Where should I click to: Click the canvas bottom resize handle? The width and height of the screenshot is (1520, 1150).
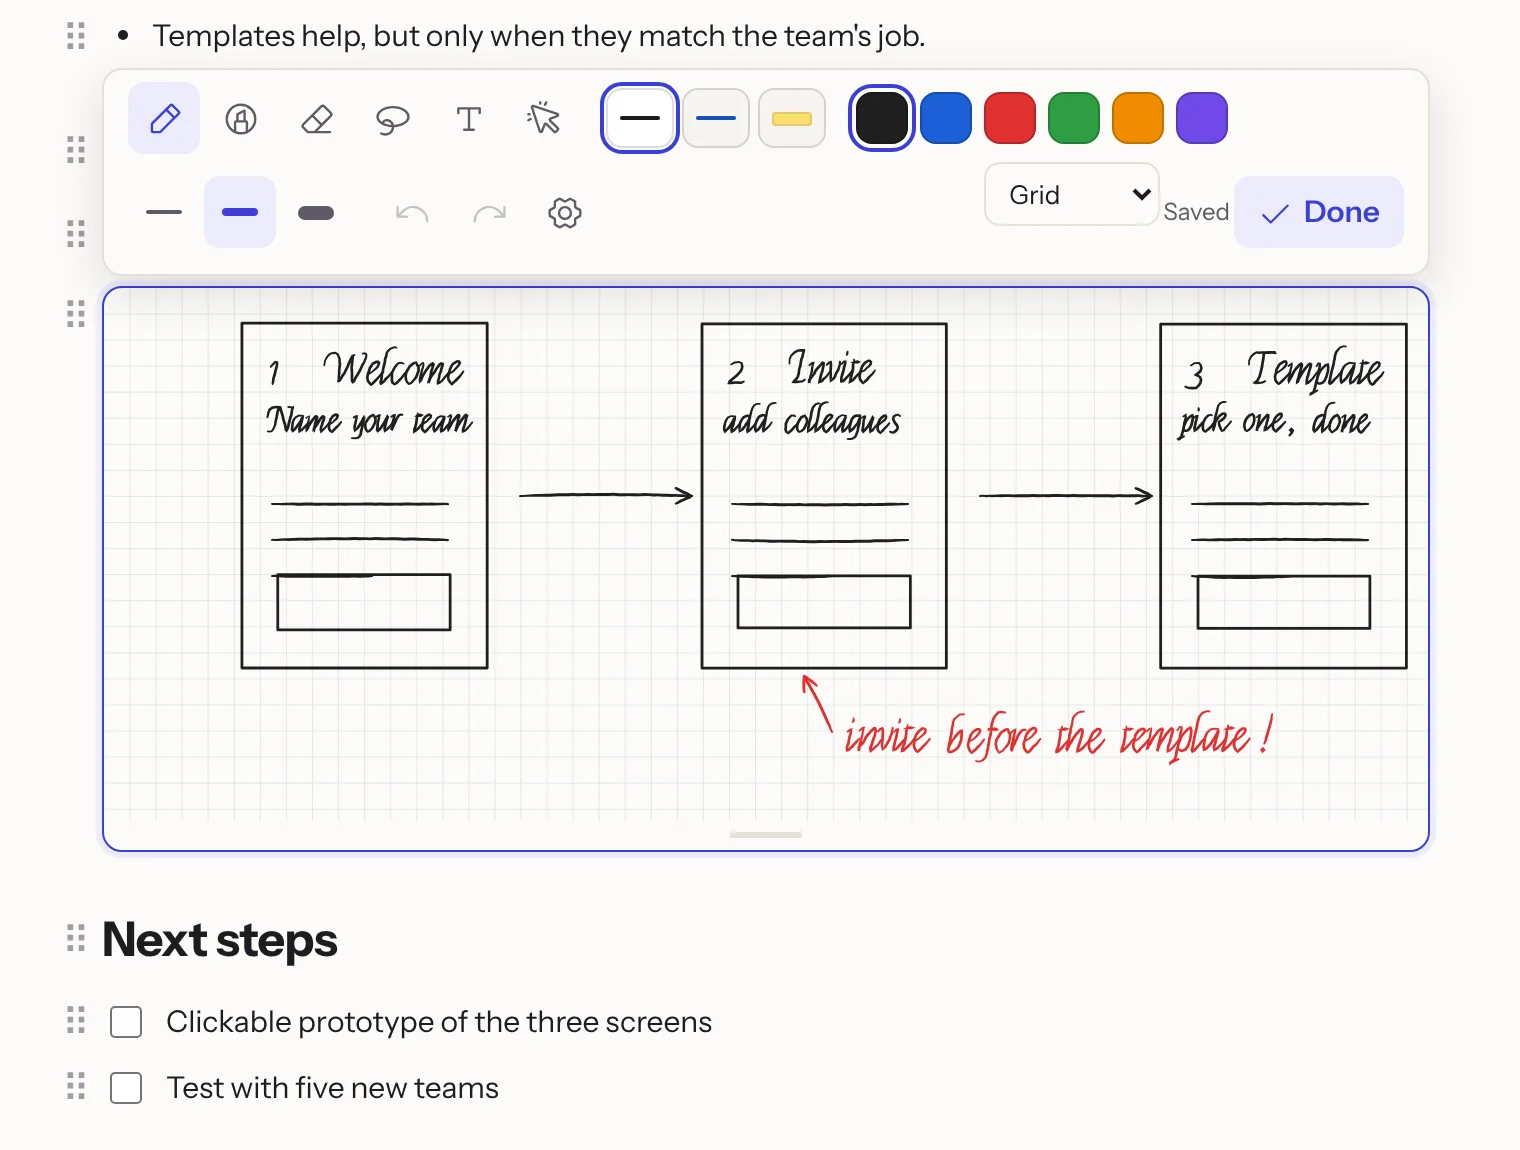click(766, 835)
